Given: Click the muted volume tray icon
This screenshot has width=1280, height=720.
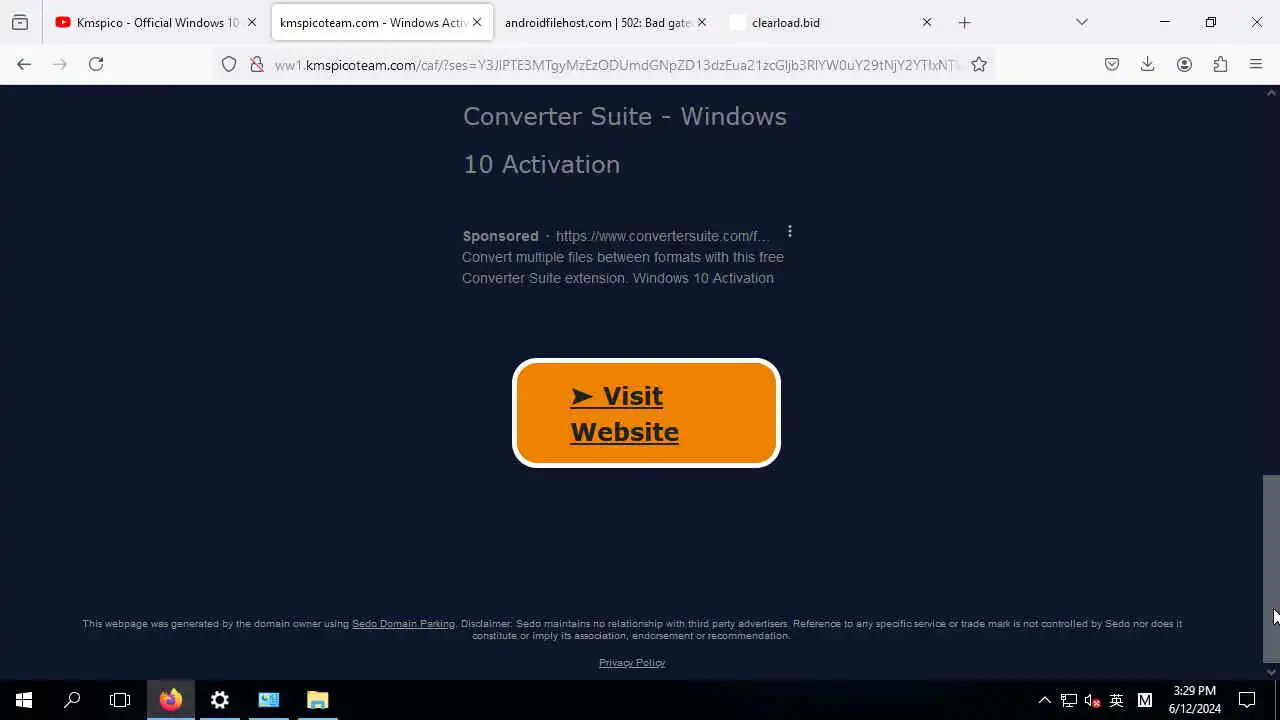Looking at the screenshot, I should (x=1093, y=700).
